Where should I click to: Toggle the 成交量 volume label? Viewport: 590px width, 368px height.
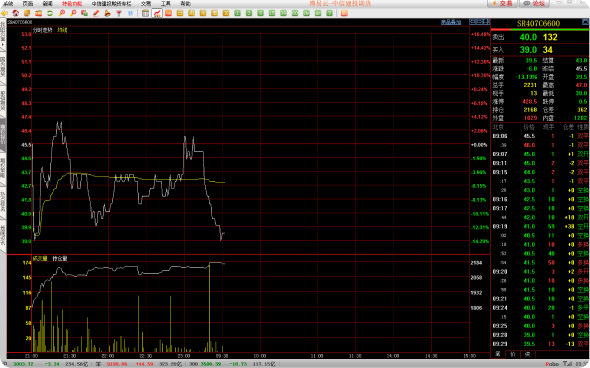(x=40, y=259)
